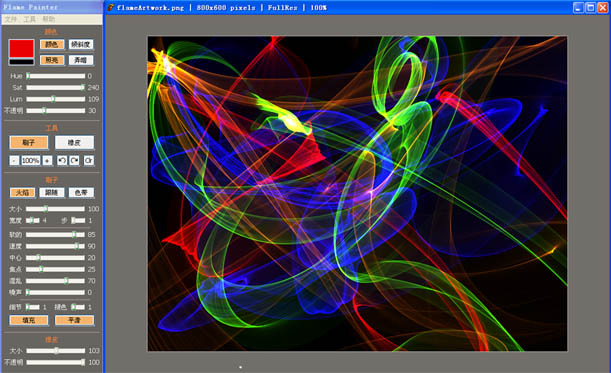
Task: Open the 帮助 help menu
Action: (x=48, y=19)
